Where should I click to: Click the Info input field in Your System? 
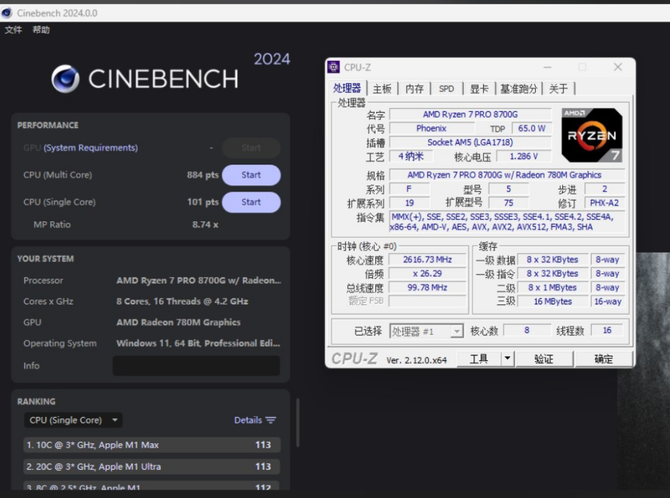pos(197,366)
